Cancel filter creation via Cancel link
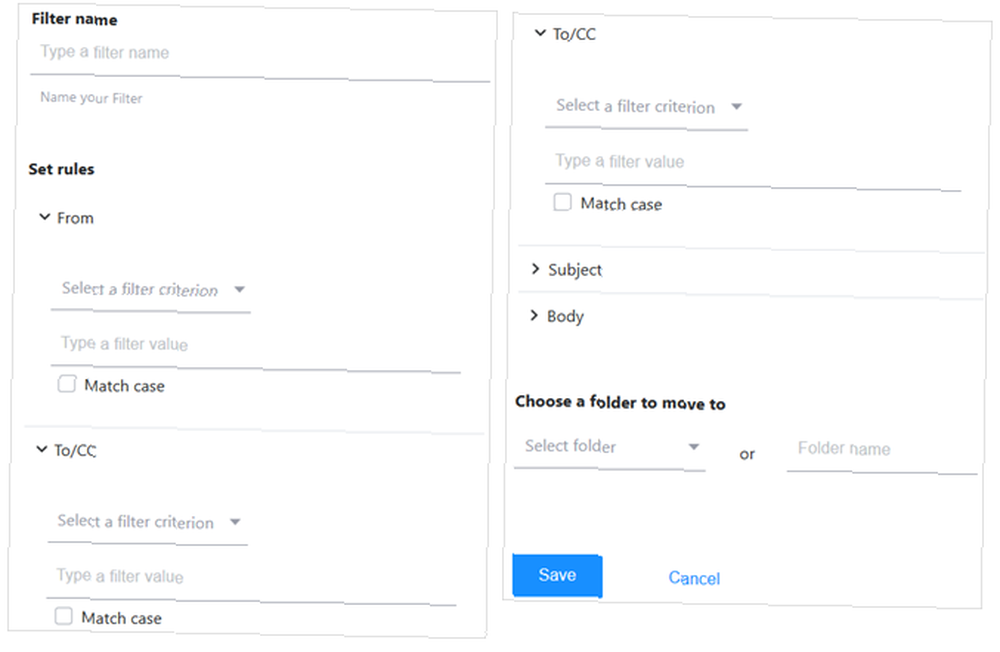 tap(694, 578)
